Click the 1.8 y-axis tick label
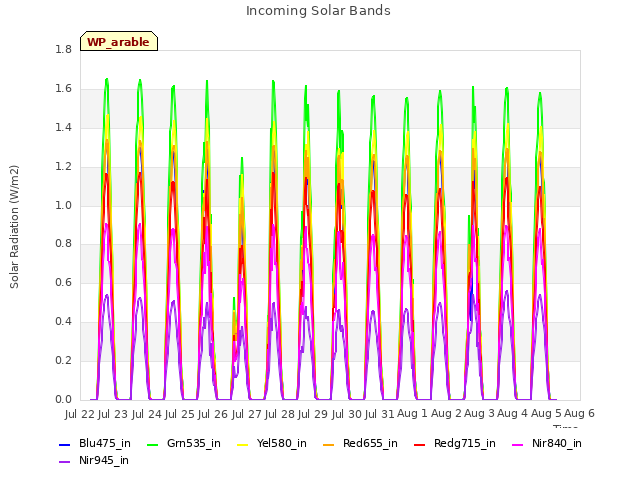This screenshot has width=640, height=480. click(x=63, y=49)
